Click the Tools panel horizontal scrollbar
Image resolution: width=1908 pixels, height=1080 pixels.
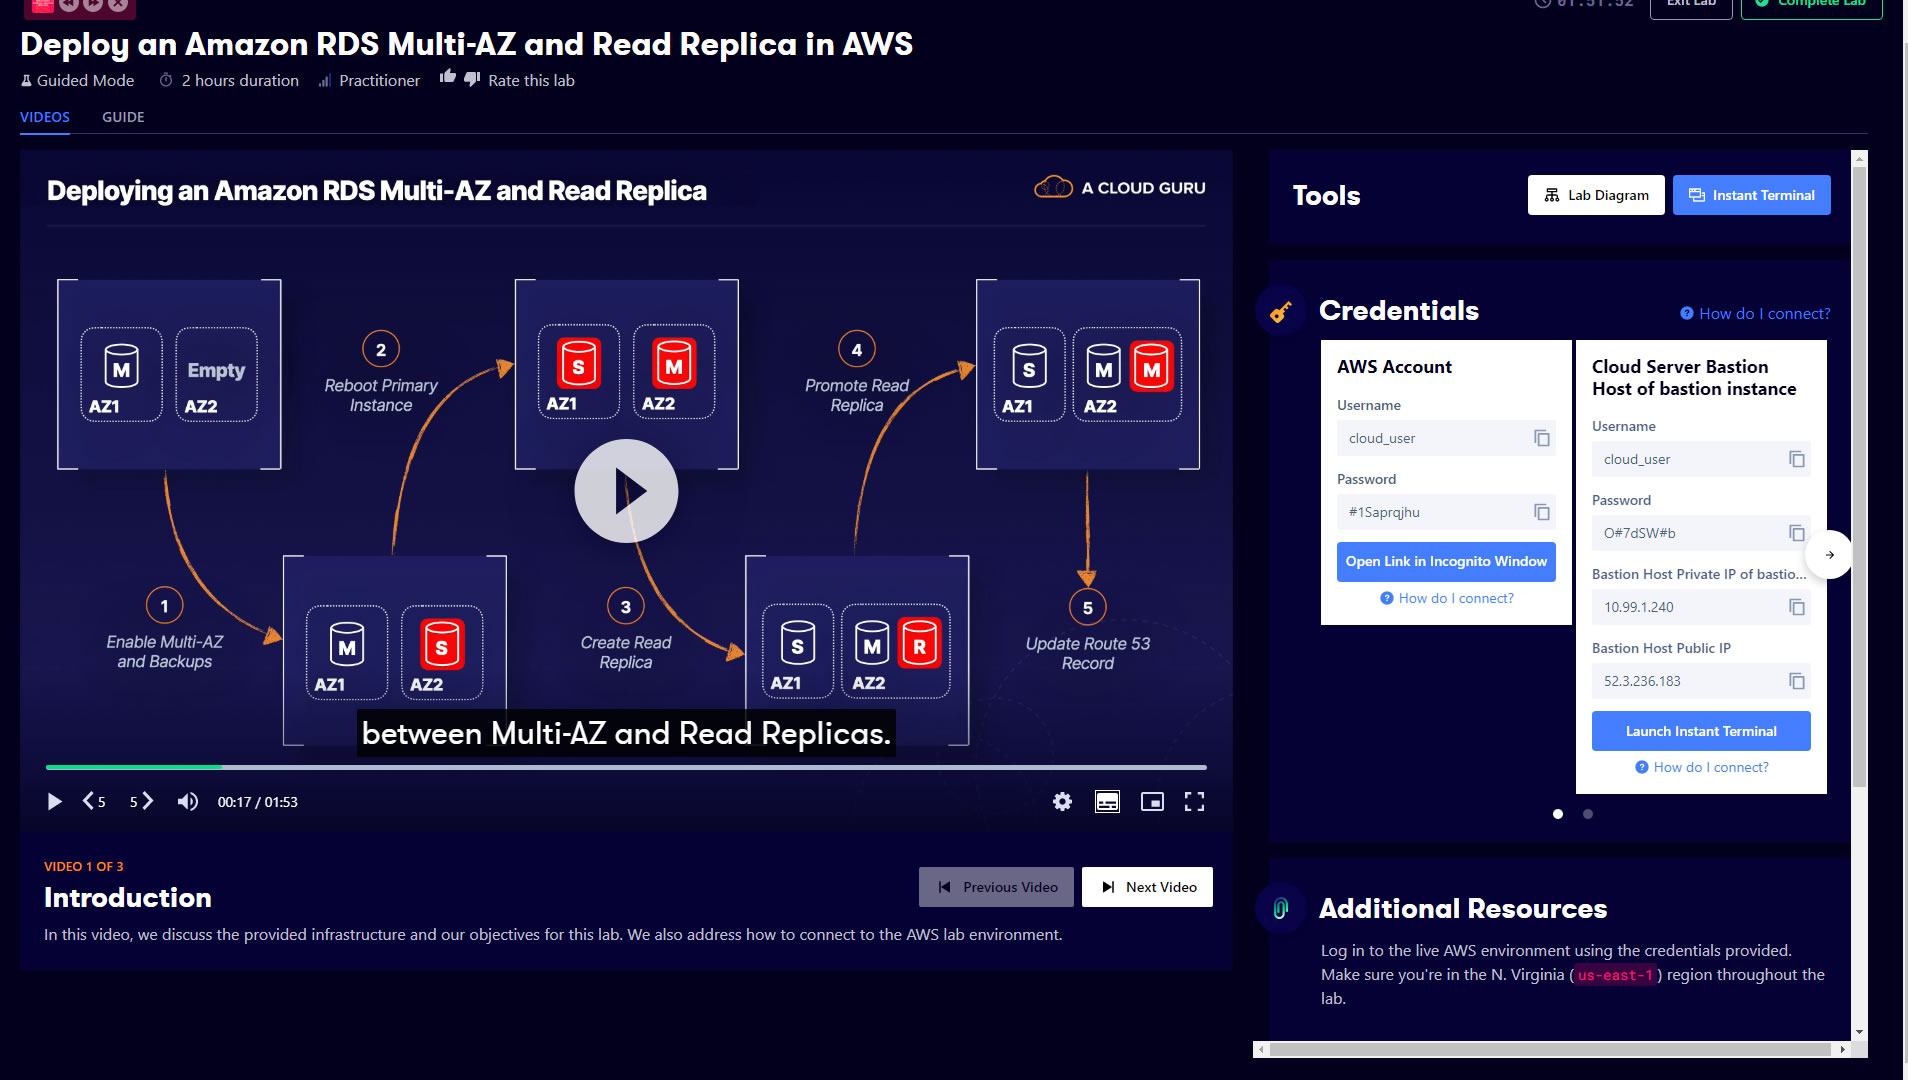[x=1550, y=1049]
